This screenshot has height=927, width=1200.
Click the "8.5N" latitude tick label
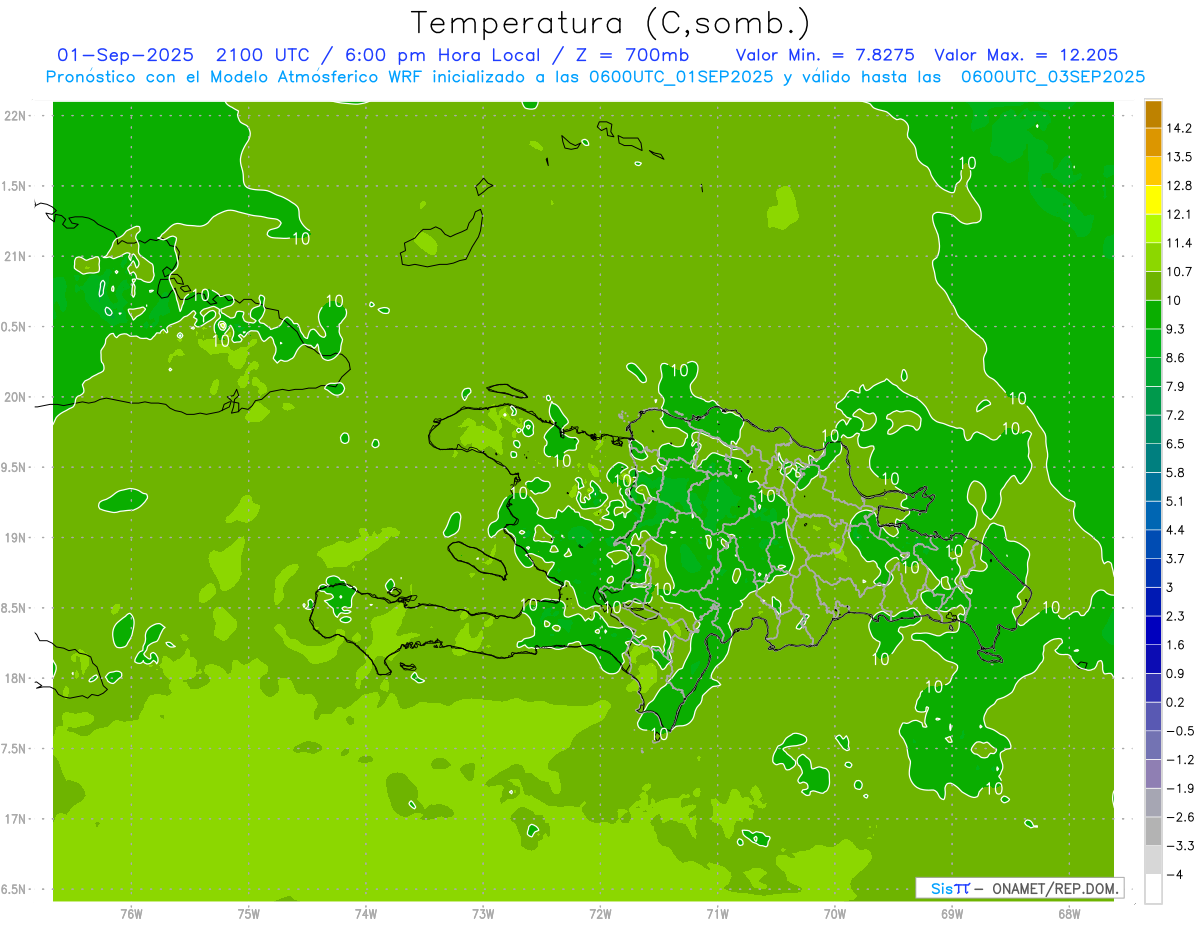(14, 608)
